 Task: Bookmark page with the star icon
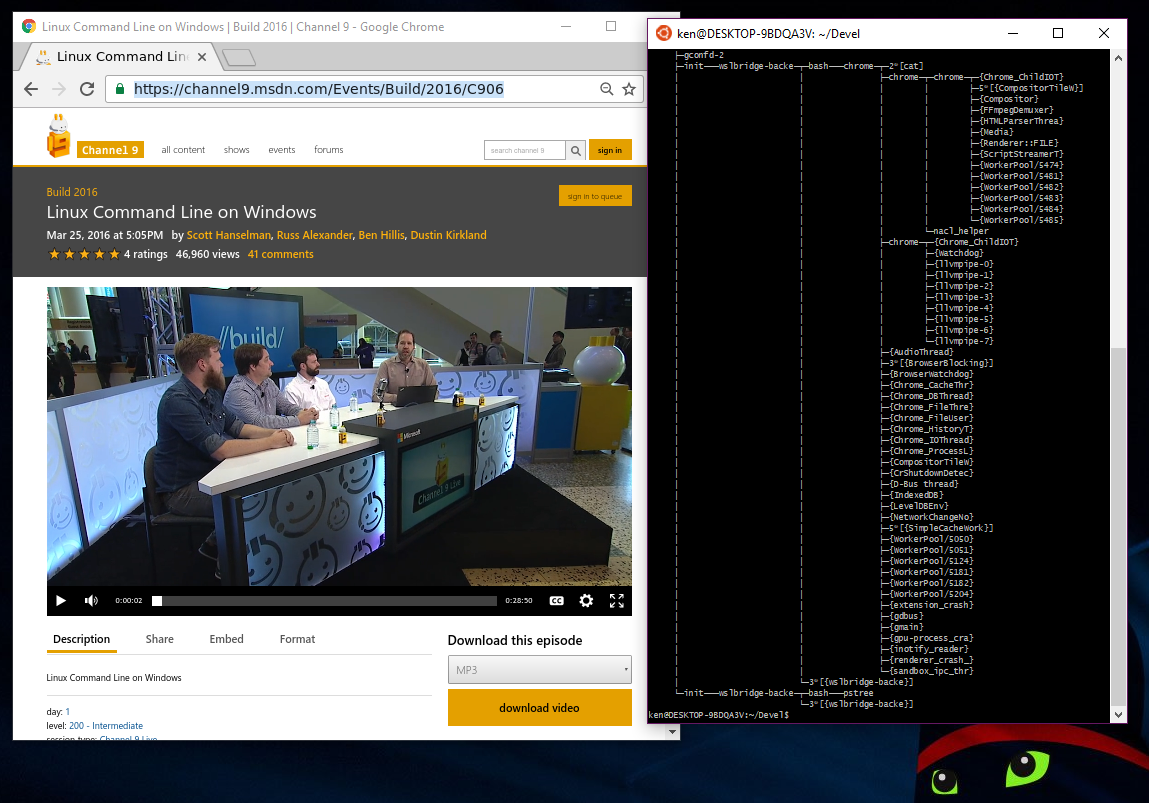click(x=629, y=89)
